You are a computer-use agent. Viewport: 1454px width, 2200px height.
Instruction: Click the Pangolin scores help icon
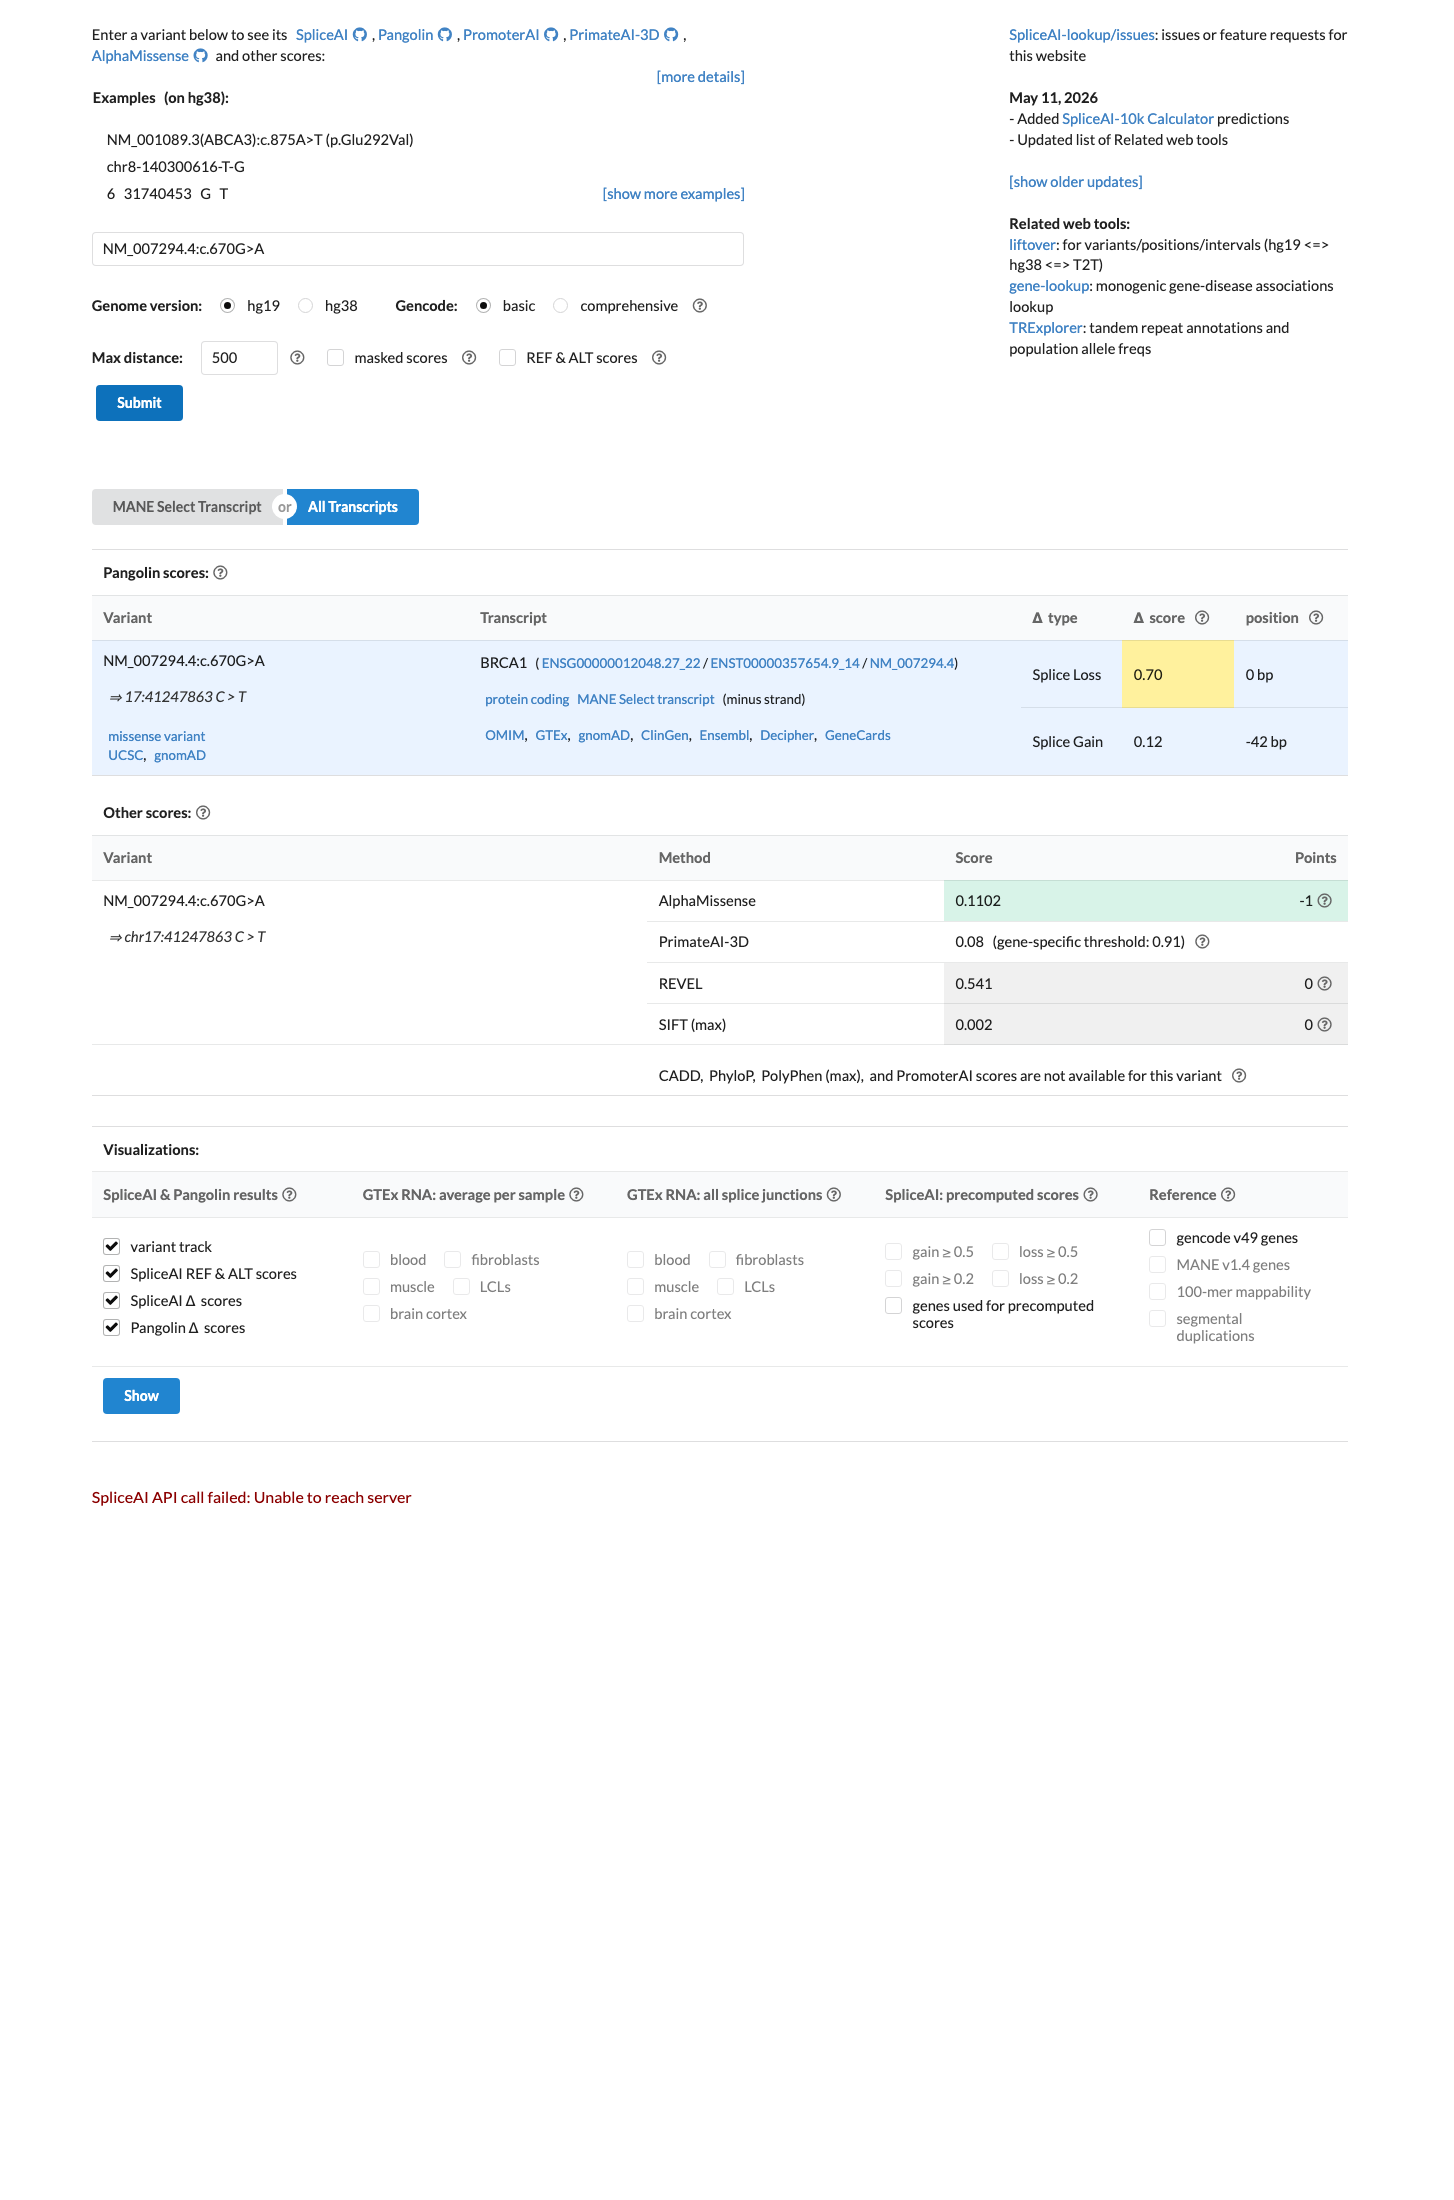221,573
